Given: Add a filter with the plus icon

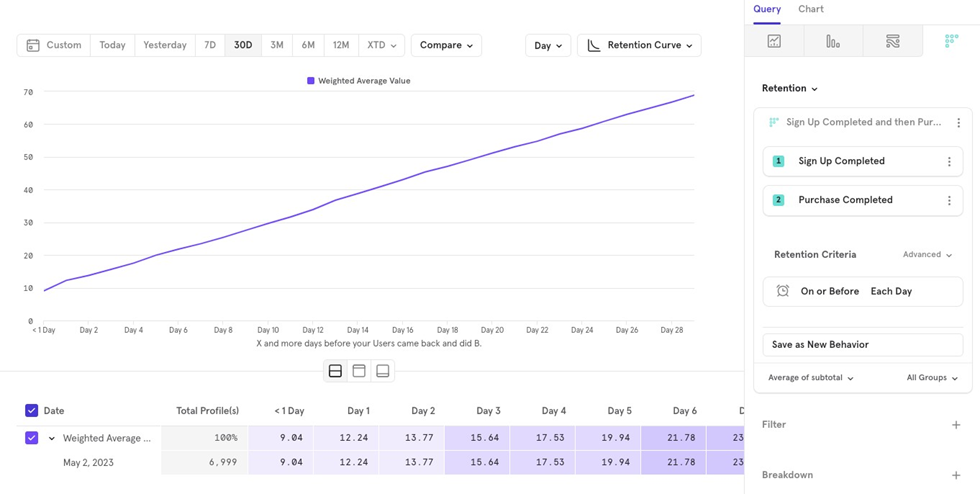Looking at the screenshot, I should pyautogui.click(x=956, y=425).
